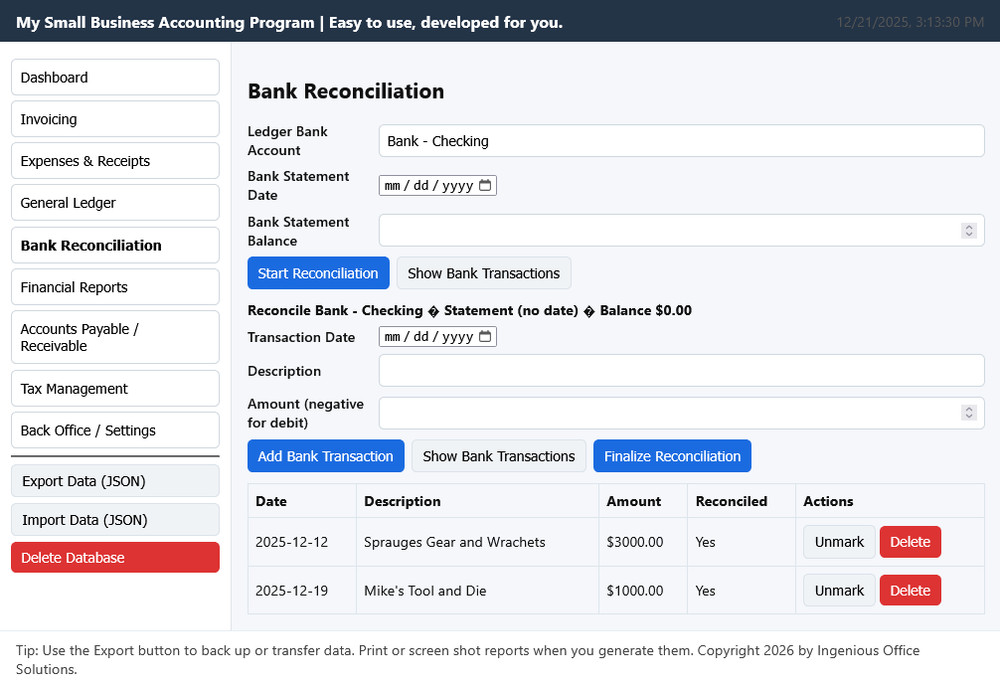Open the Dashboard page

click(115, 78)
